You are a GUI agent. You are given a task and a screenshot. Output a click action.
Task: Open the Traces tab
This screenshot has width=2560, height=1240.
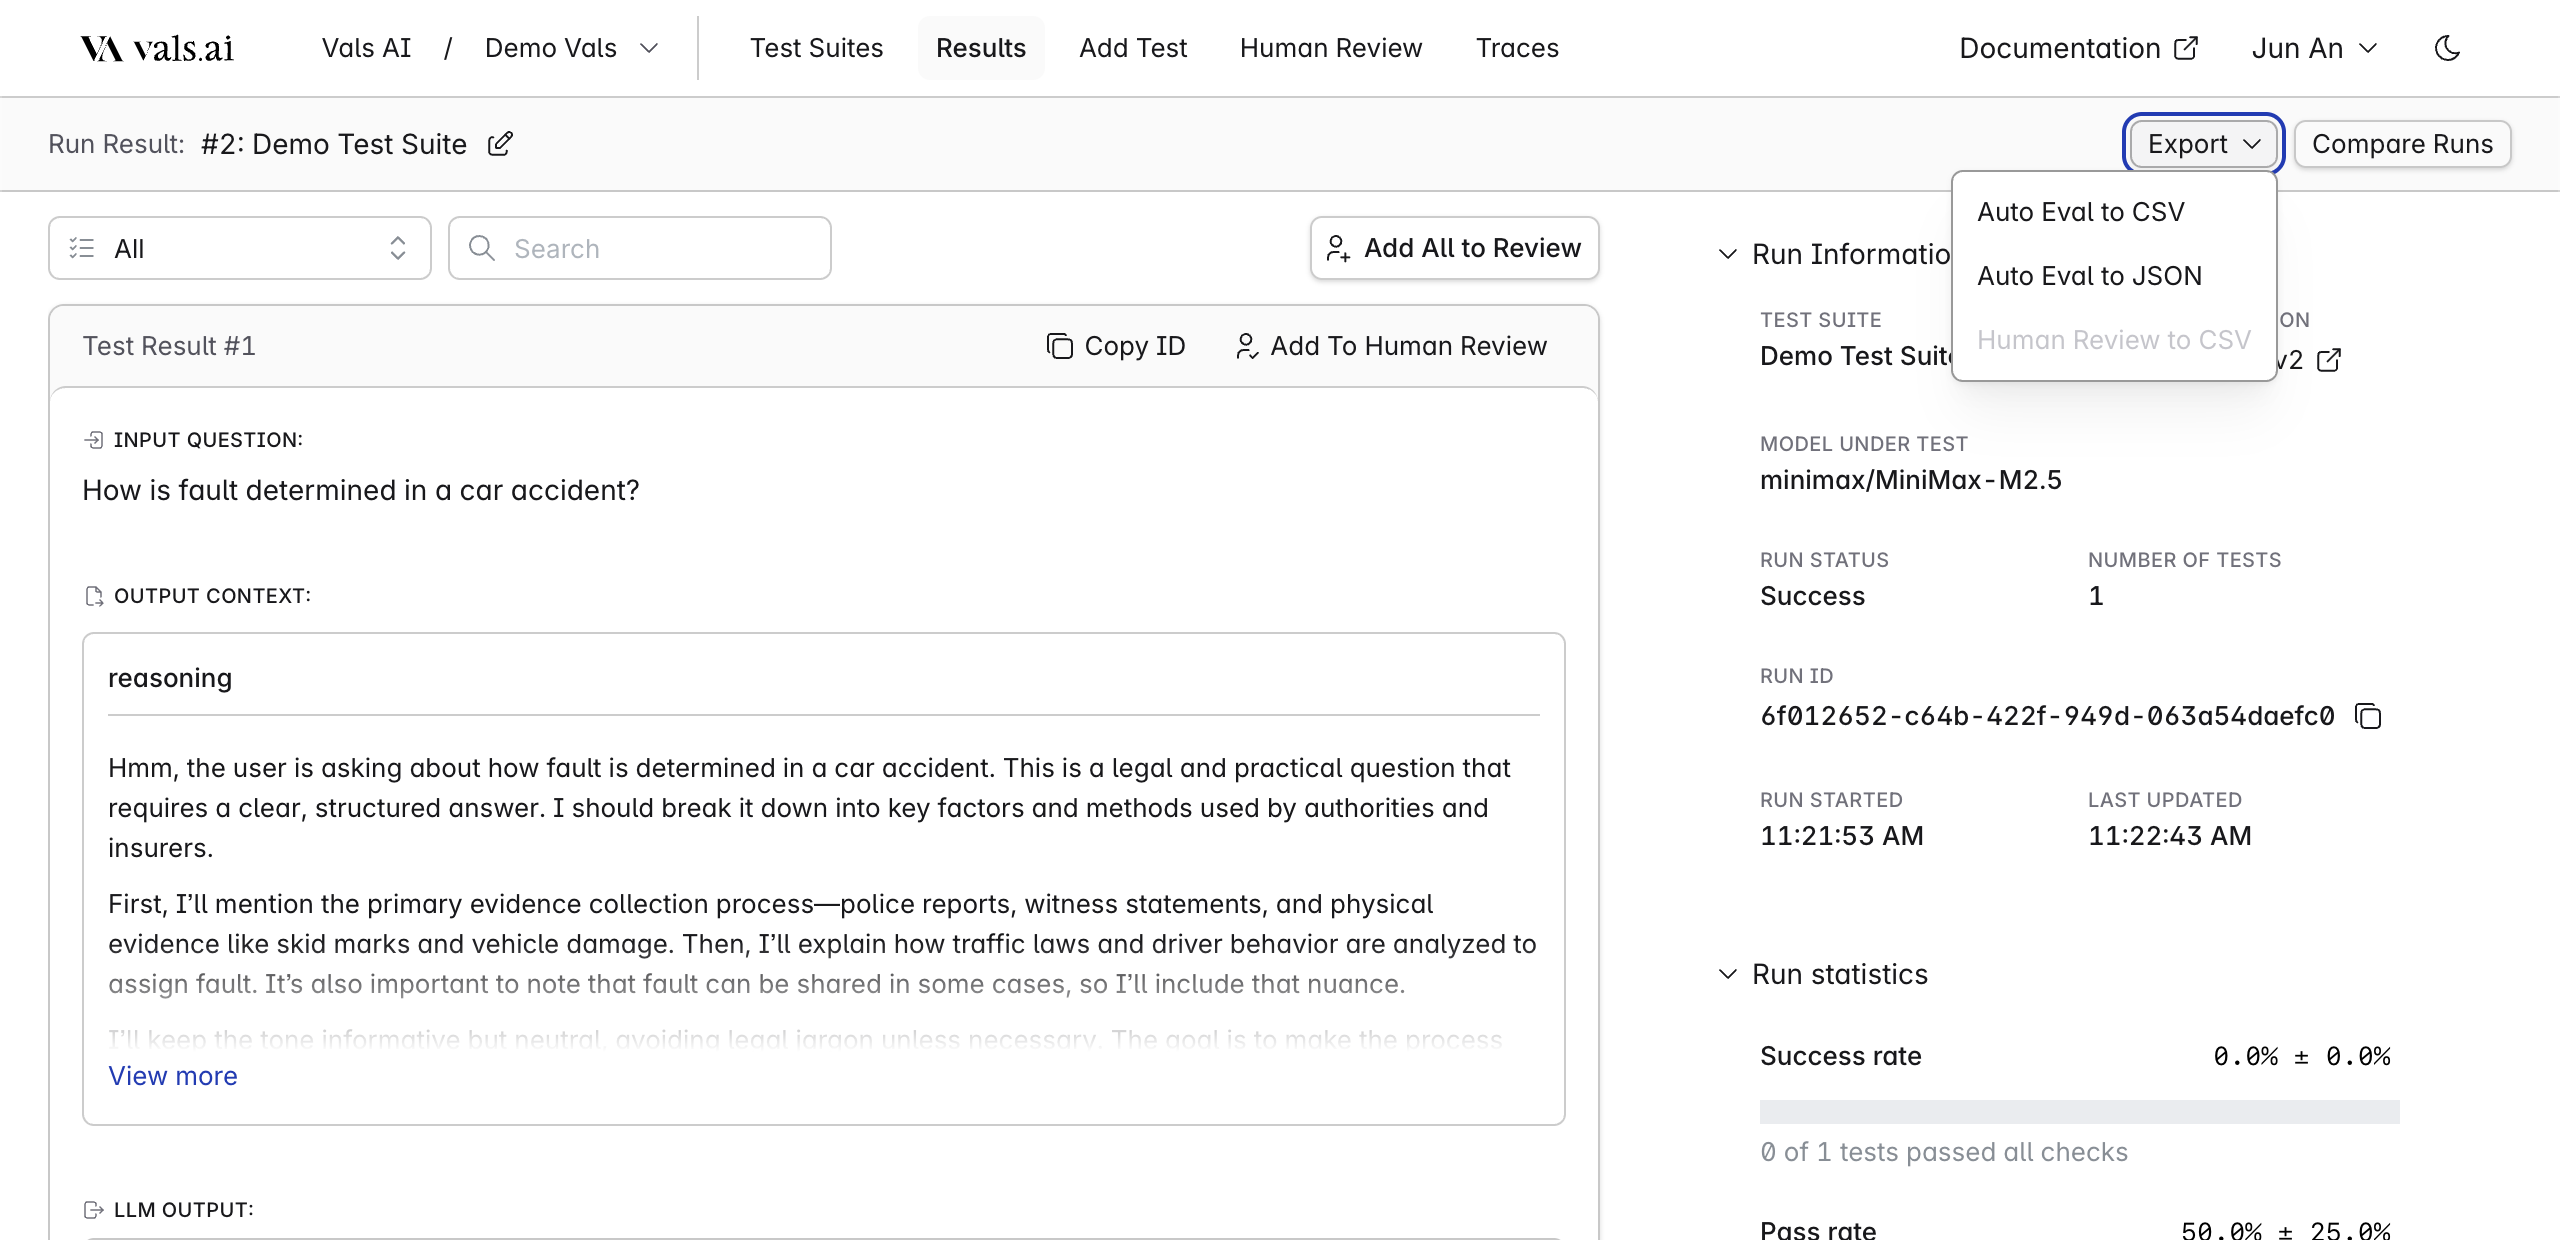point(1516,47)
